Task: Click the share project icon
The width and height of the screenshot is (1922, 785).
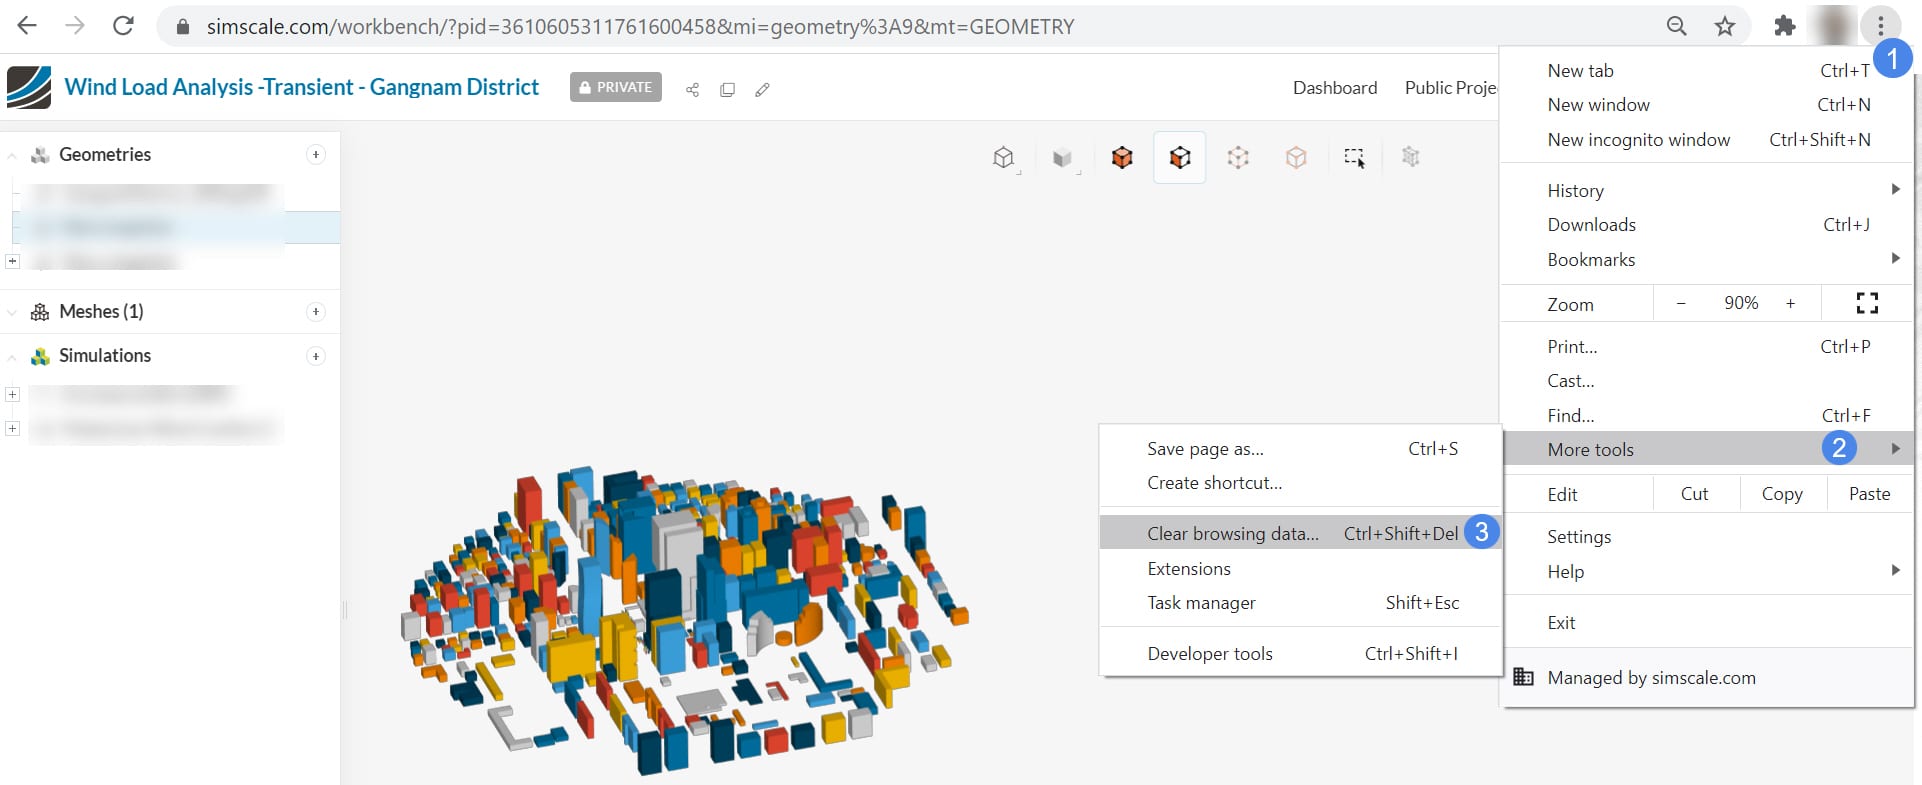Action: point(692,90)
